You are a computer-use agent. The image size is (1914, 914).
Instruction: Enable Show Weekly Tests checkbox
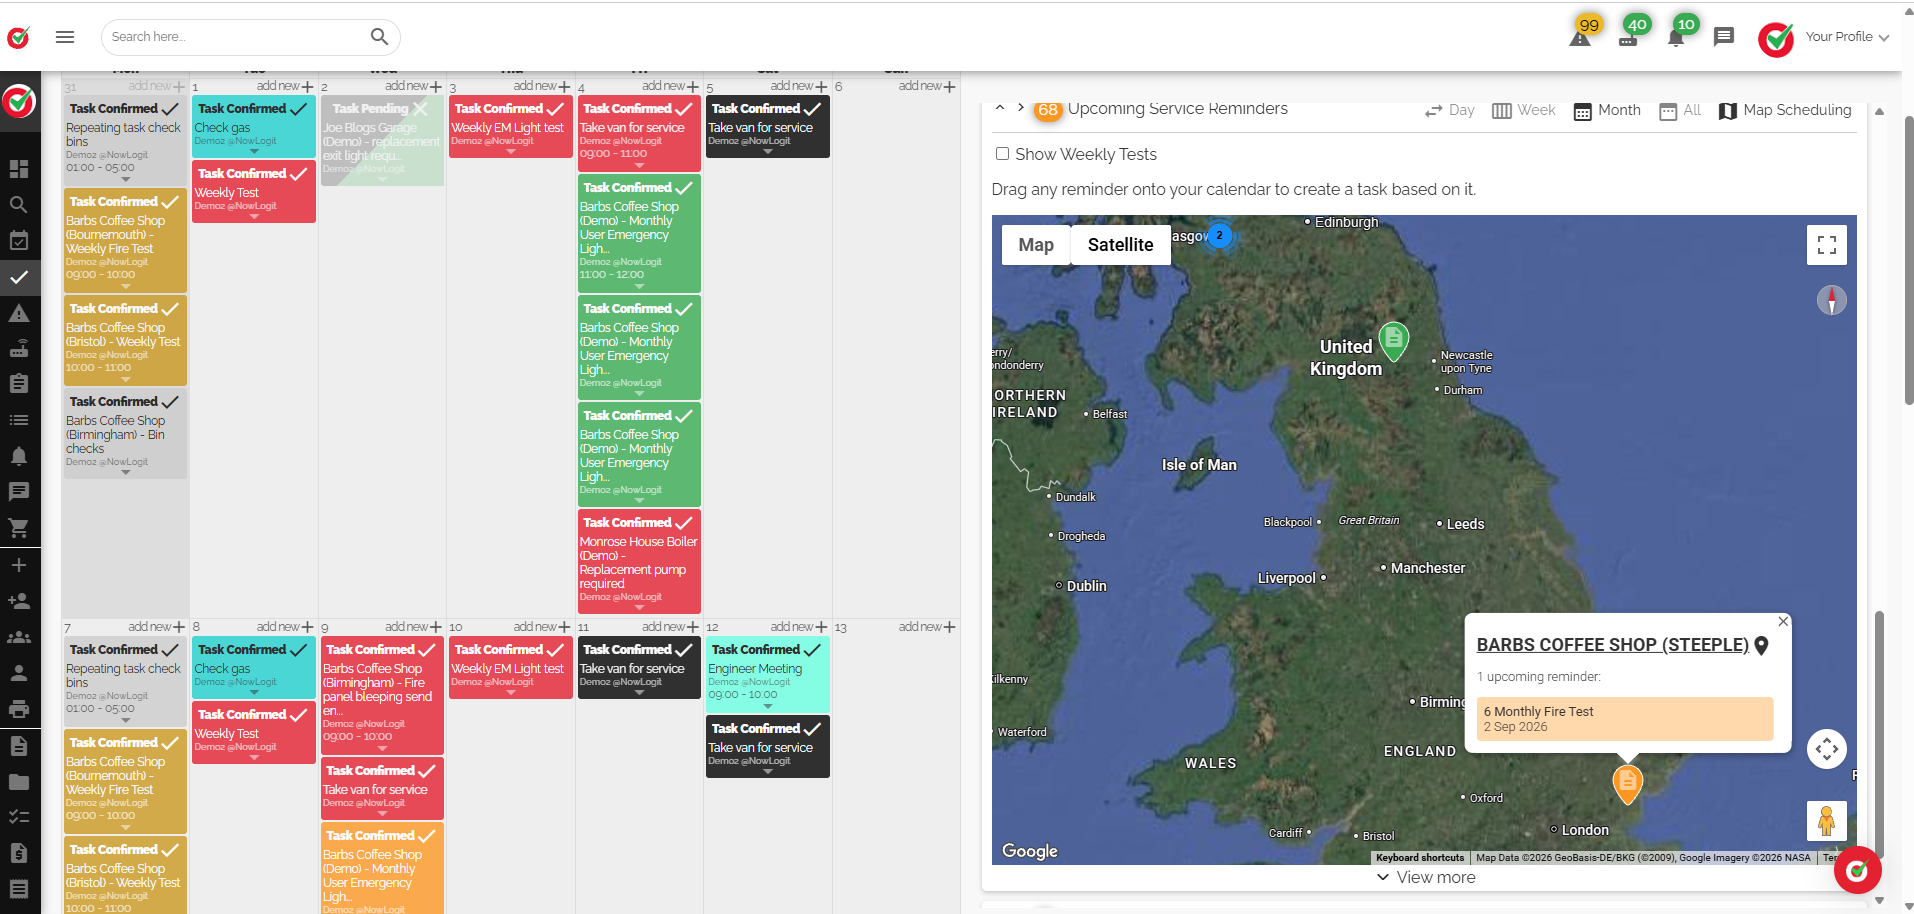(x=1002, y=154)
